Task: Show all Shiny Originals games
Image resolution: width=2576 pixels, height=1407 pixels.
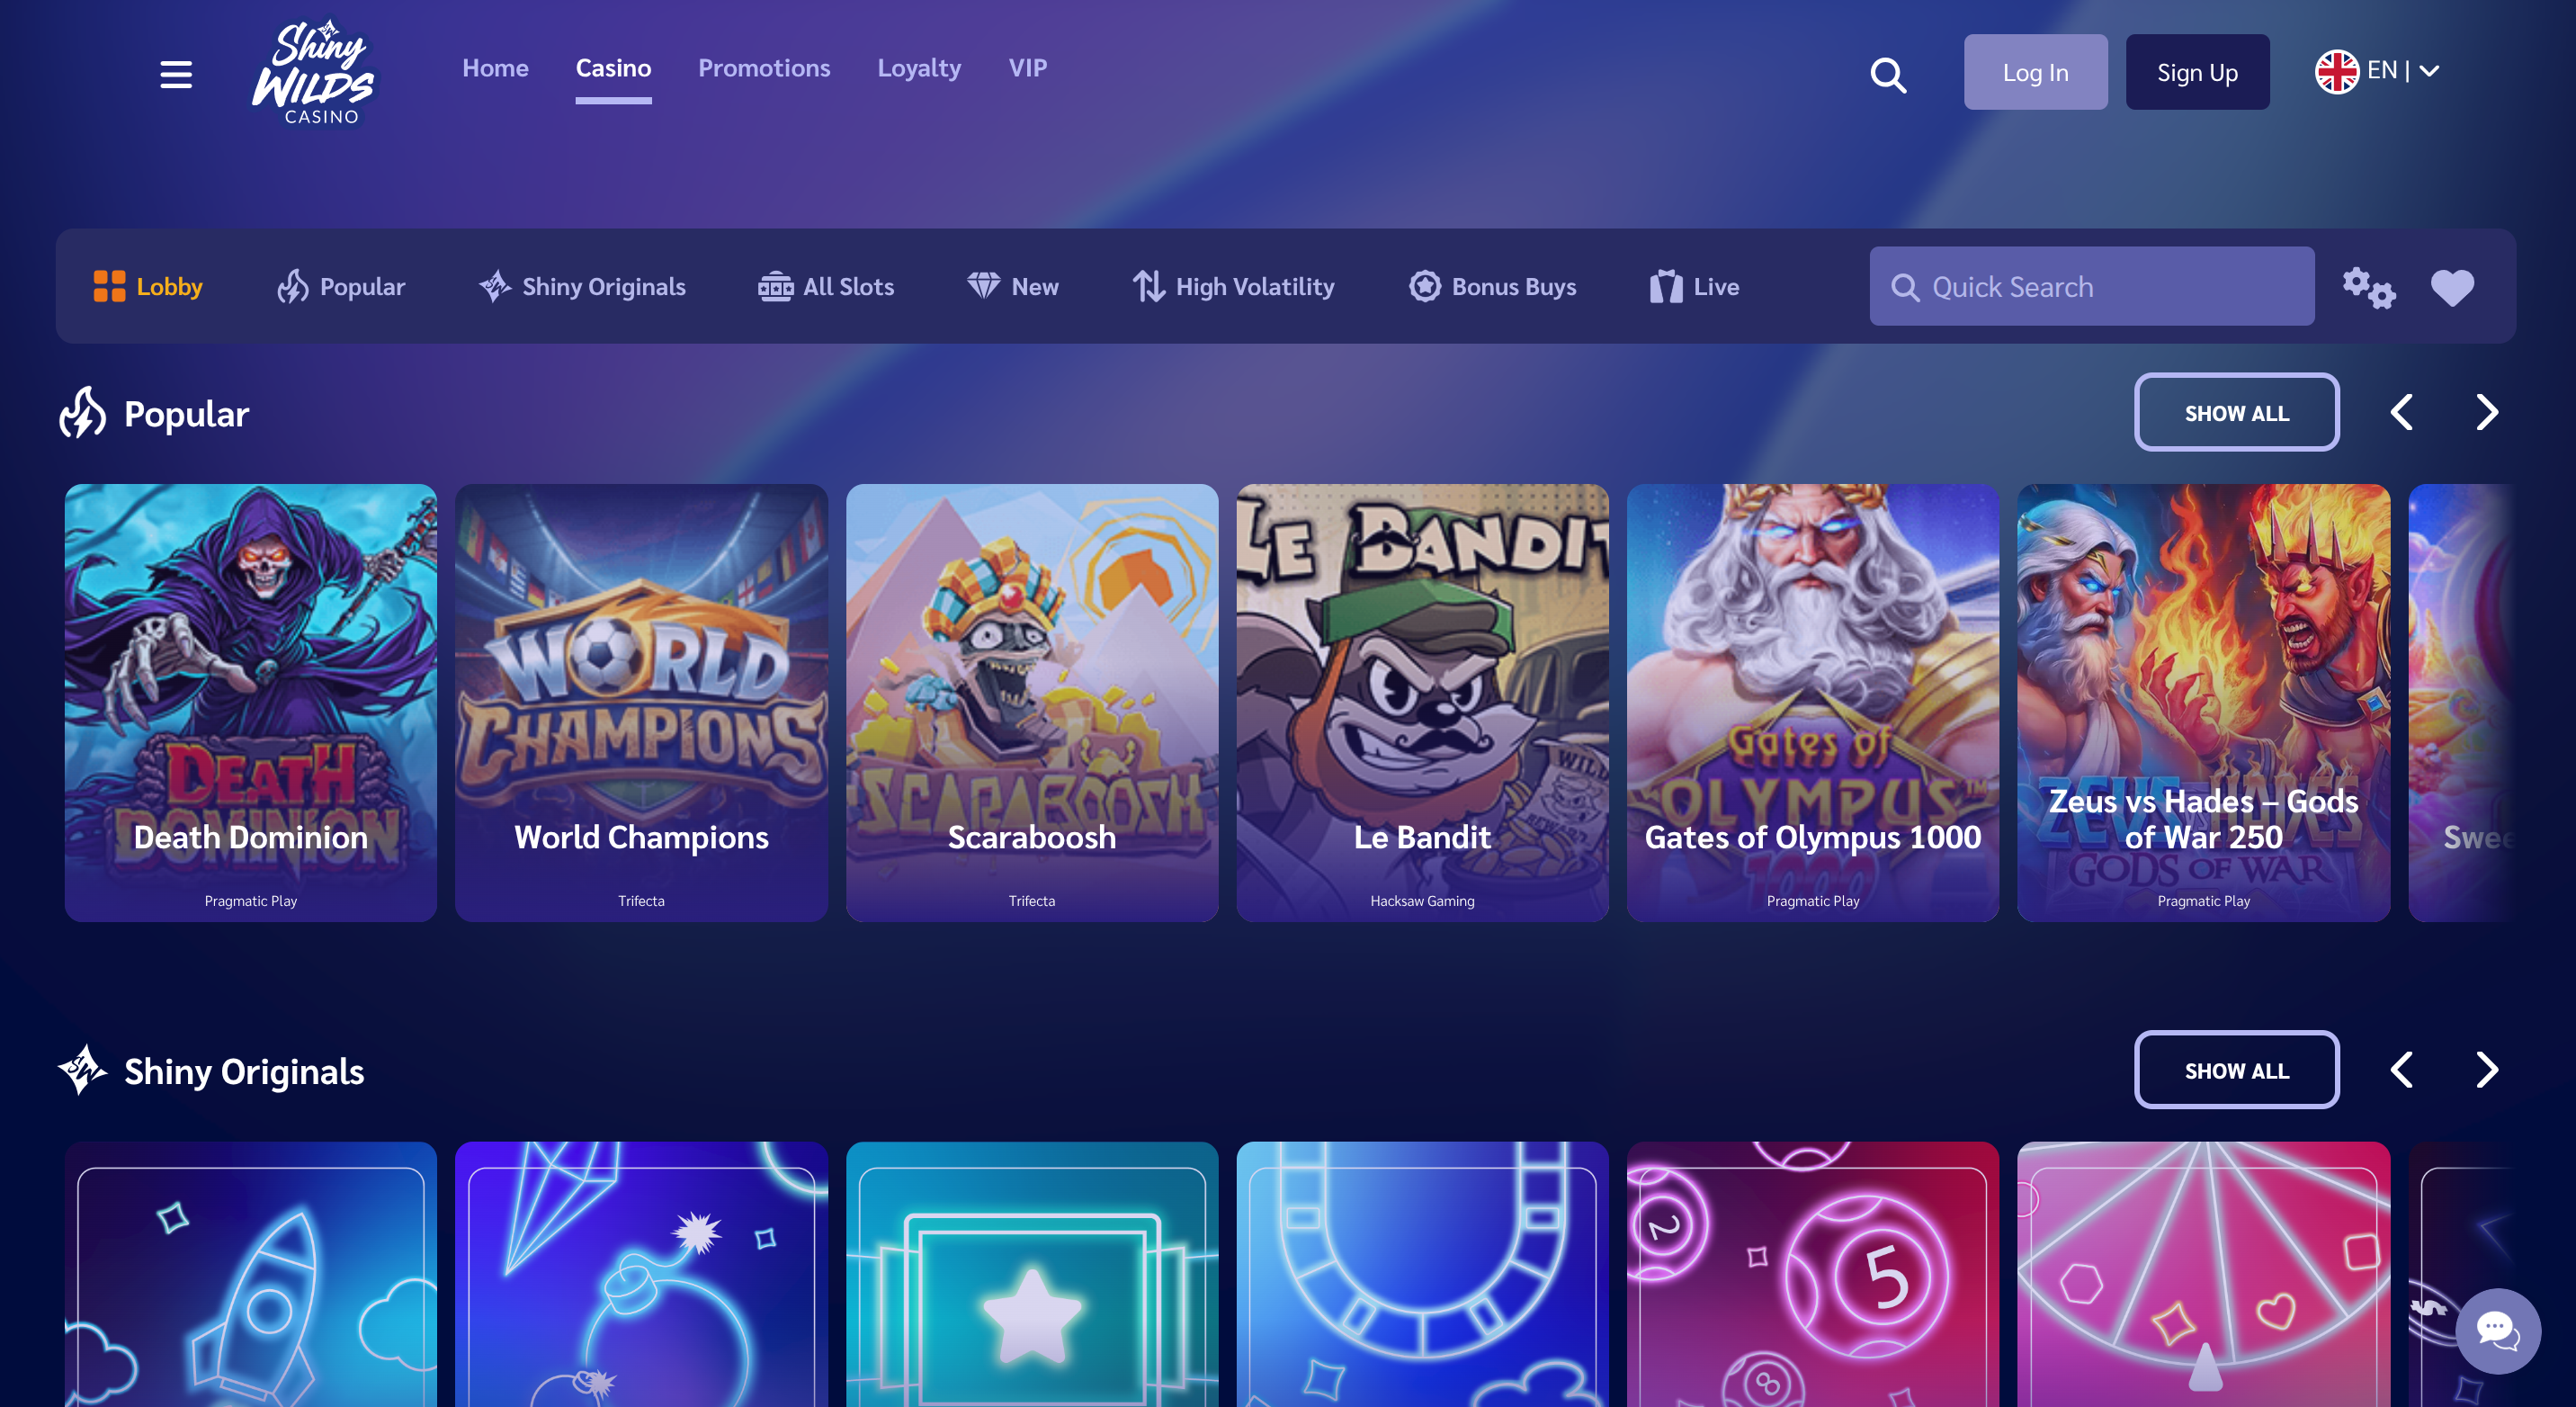Action: 2236,1069
